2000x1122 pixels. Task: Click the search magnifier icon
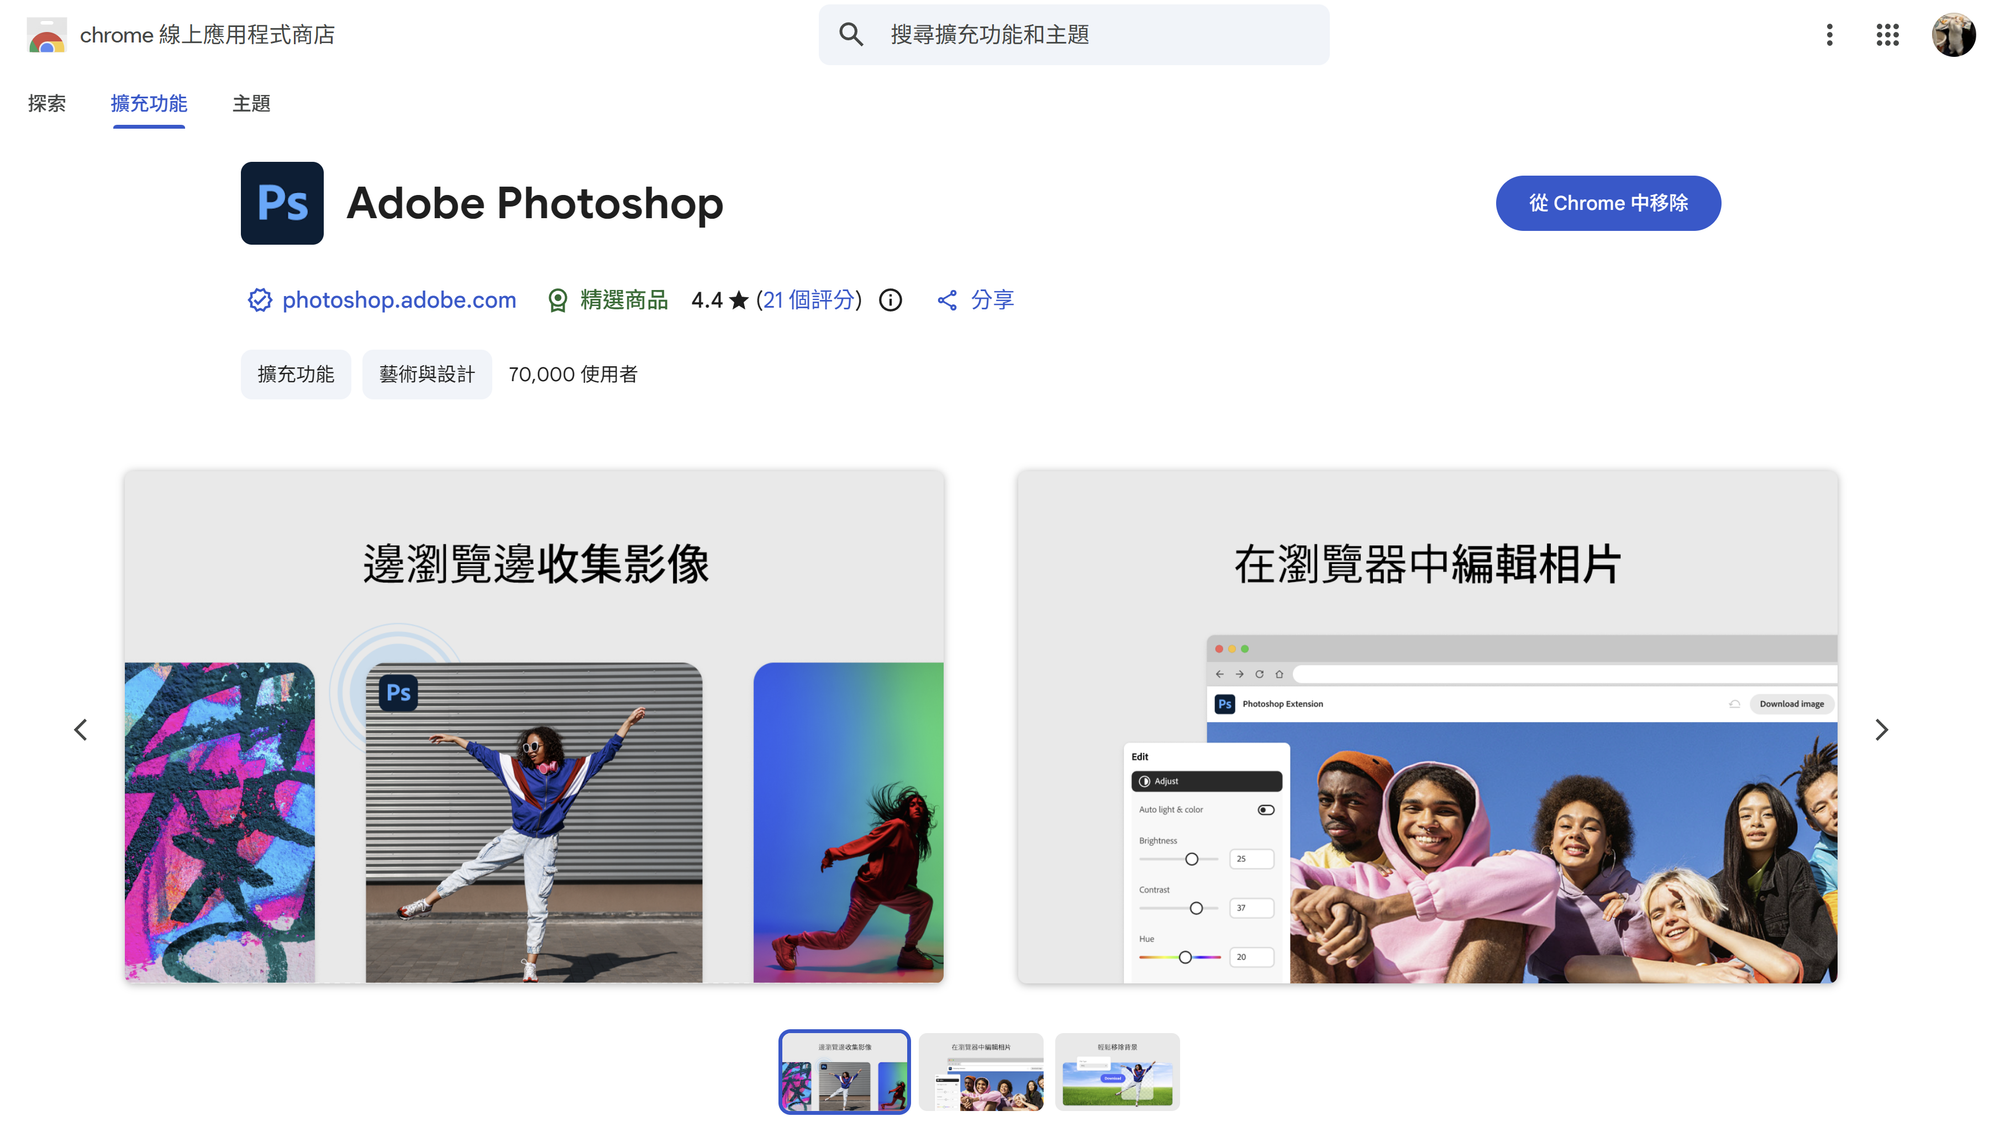[x=851, y=35]
